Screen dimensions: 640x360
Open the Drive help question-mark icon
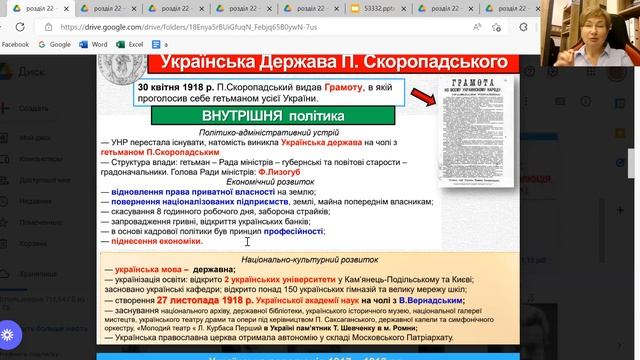tap(529, 72)
